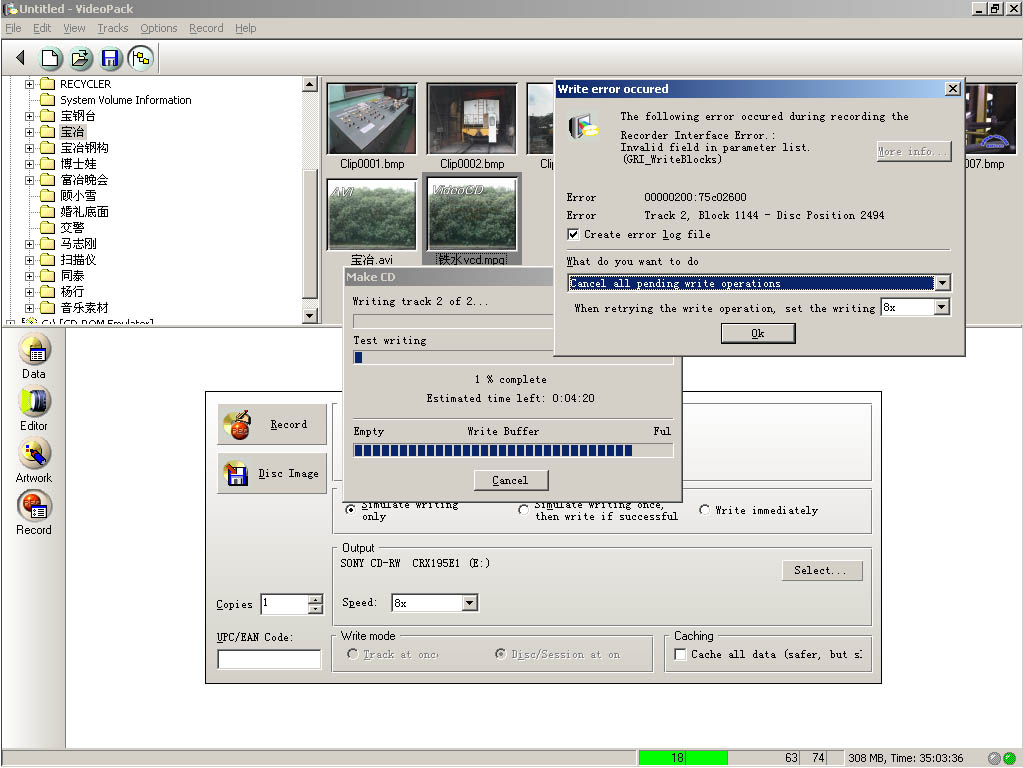The width and height of the screenshot is (1023, 768).
Task: Open project using the toolbar folder icon
Action: coord(80,58)
